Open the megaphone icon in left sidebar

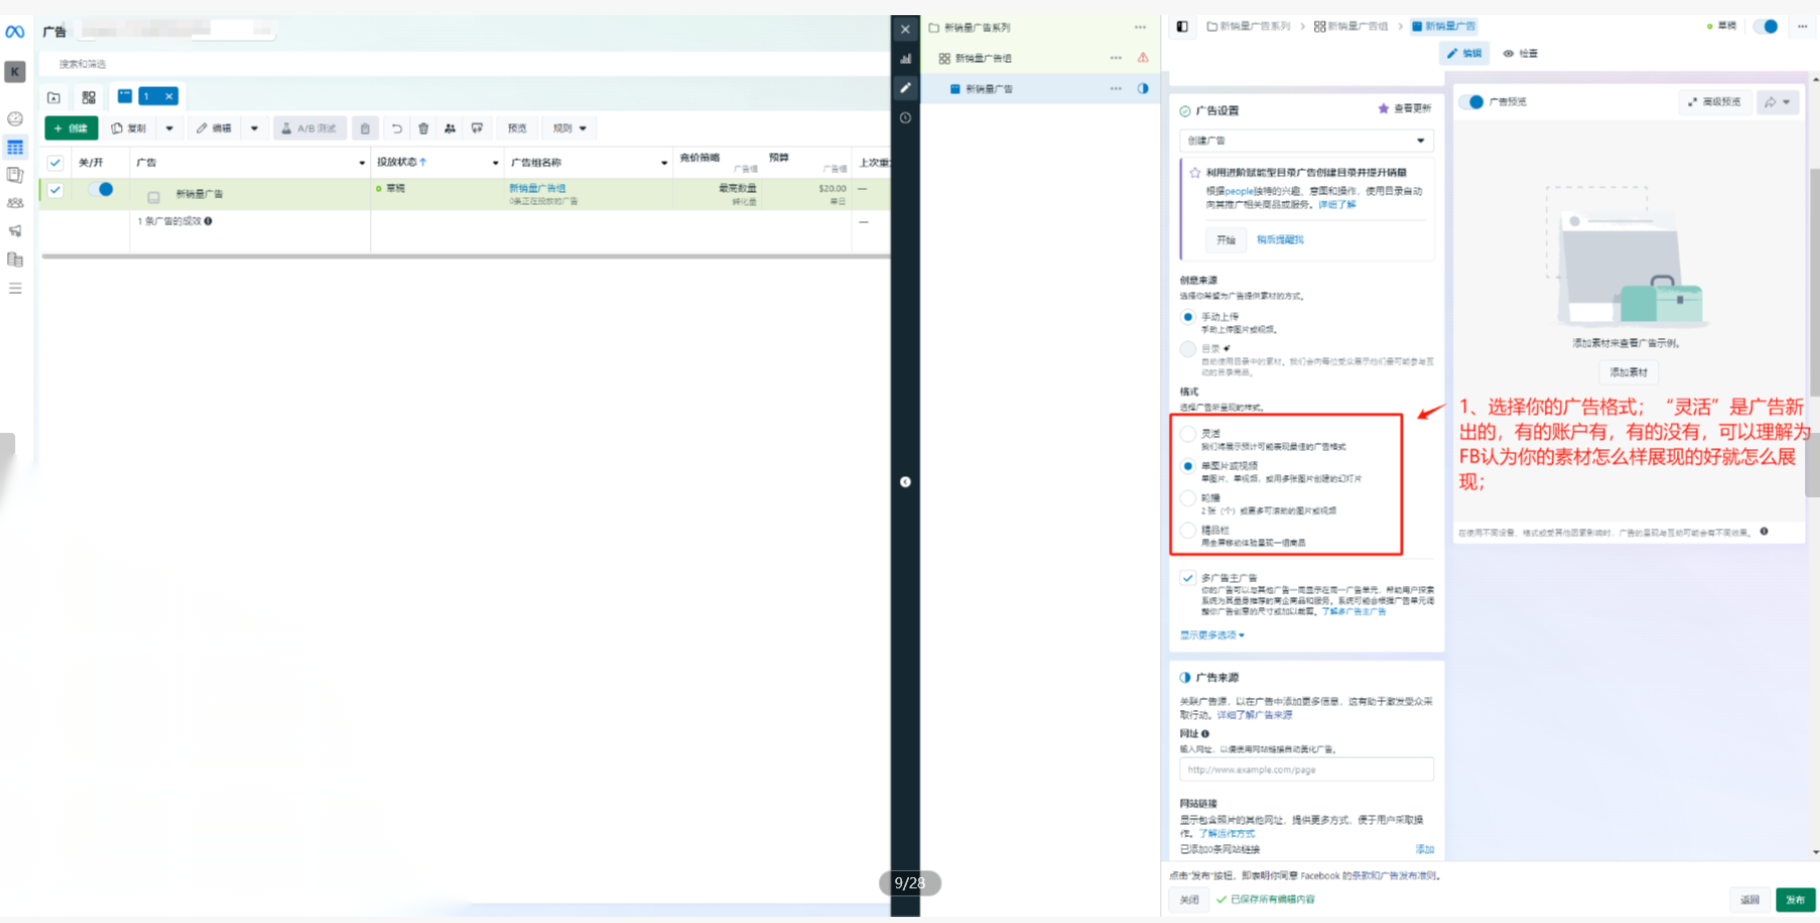pos(15,231)
